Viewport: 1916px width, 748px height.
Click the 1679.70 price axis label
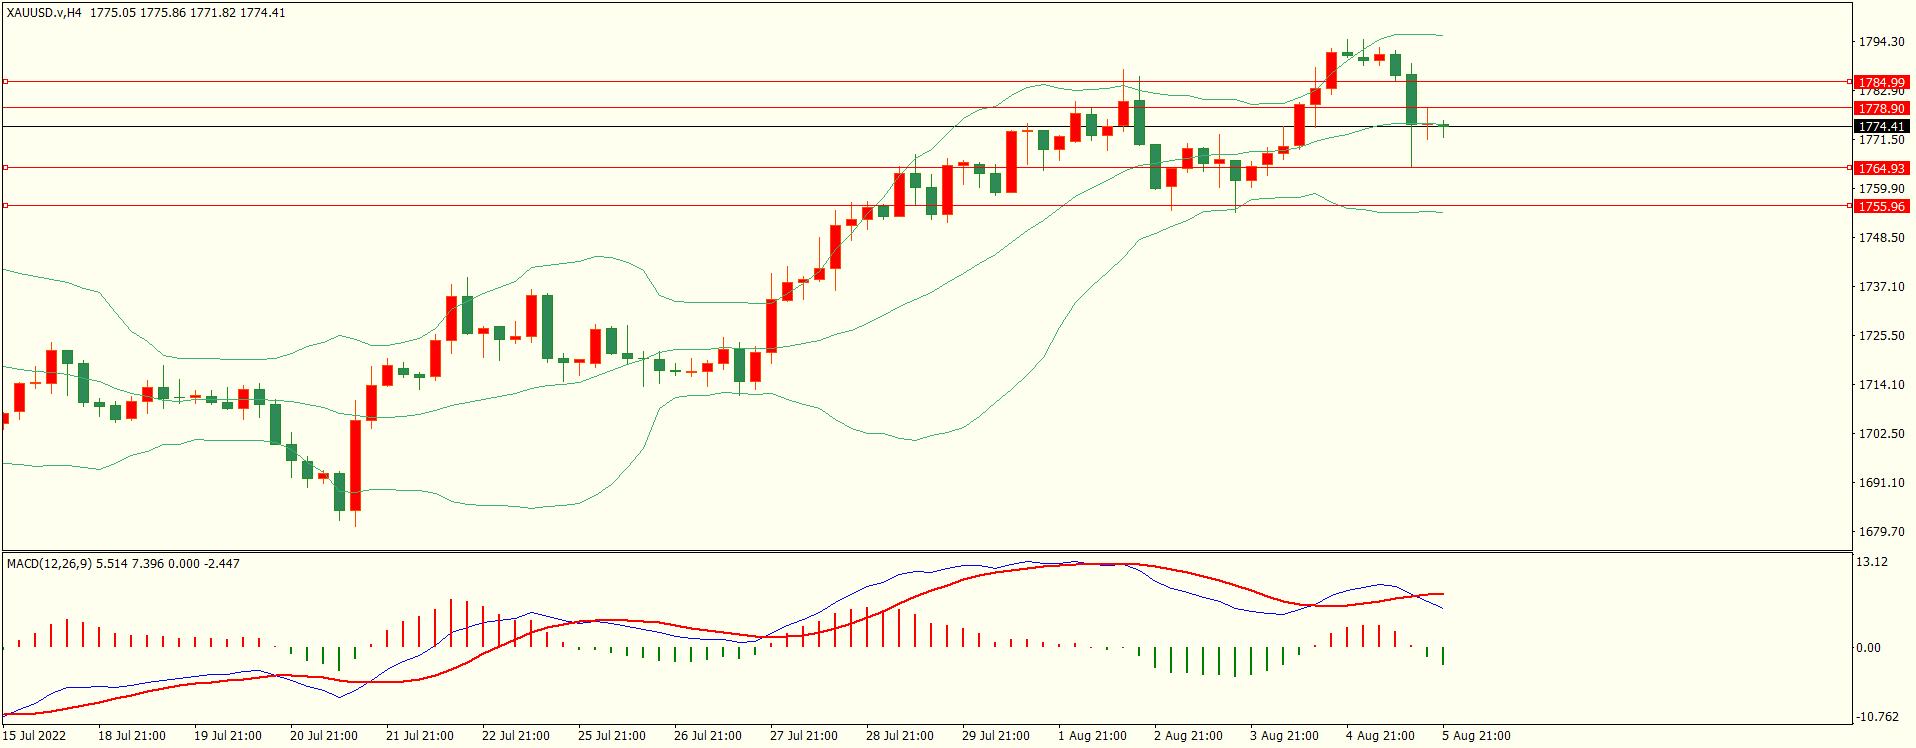click(x=1881, y=532)
